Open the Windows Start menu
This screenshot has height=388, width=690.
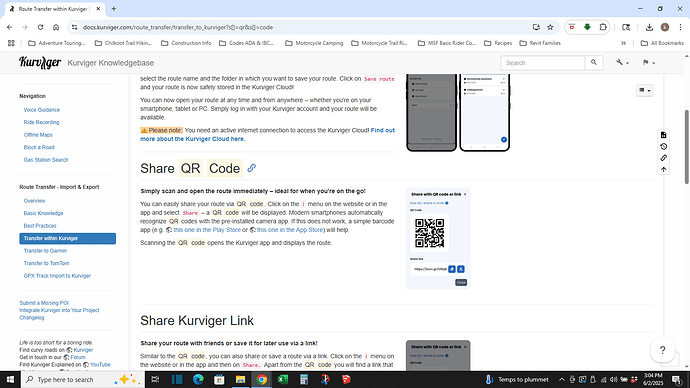tap(10, 379)
